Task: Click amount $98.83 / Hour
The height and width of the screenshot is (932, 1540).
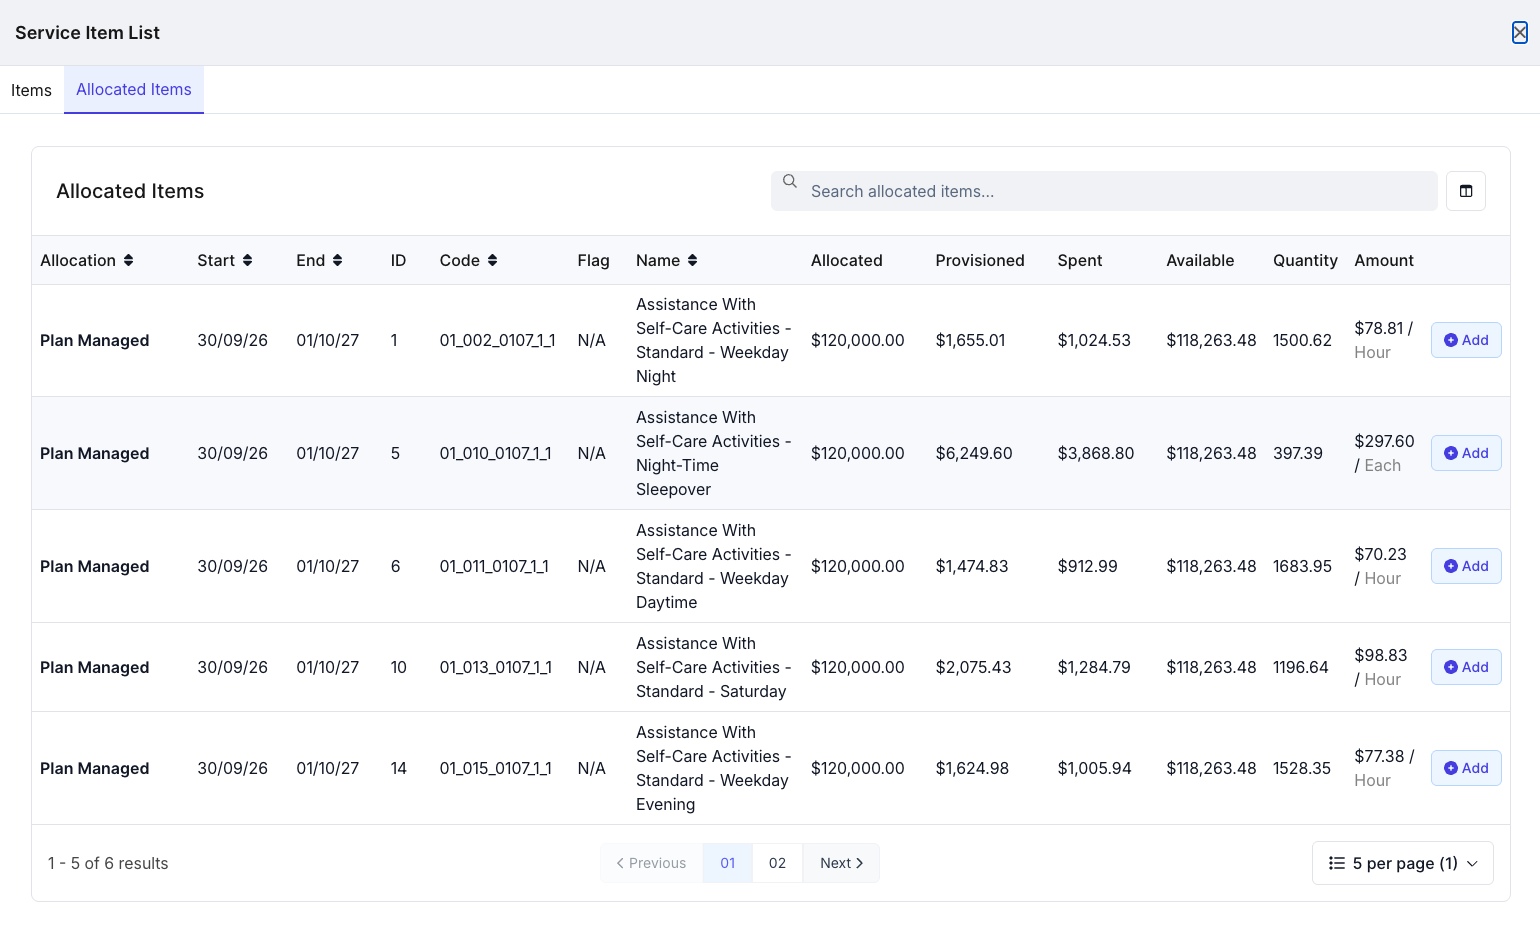Action: click(x=1380, y=667)
